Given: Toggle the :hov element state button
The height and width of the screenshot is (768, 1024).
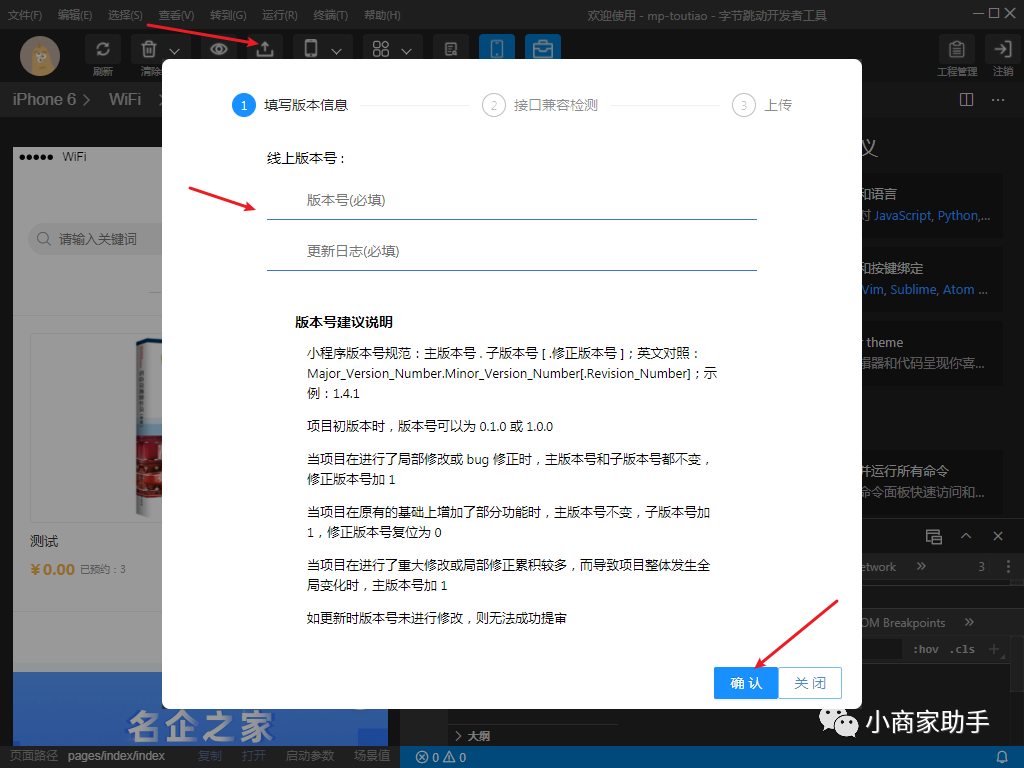Looking at the screenshot, I should pyautogui.click(x=925, y=649).
